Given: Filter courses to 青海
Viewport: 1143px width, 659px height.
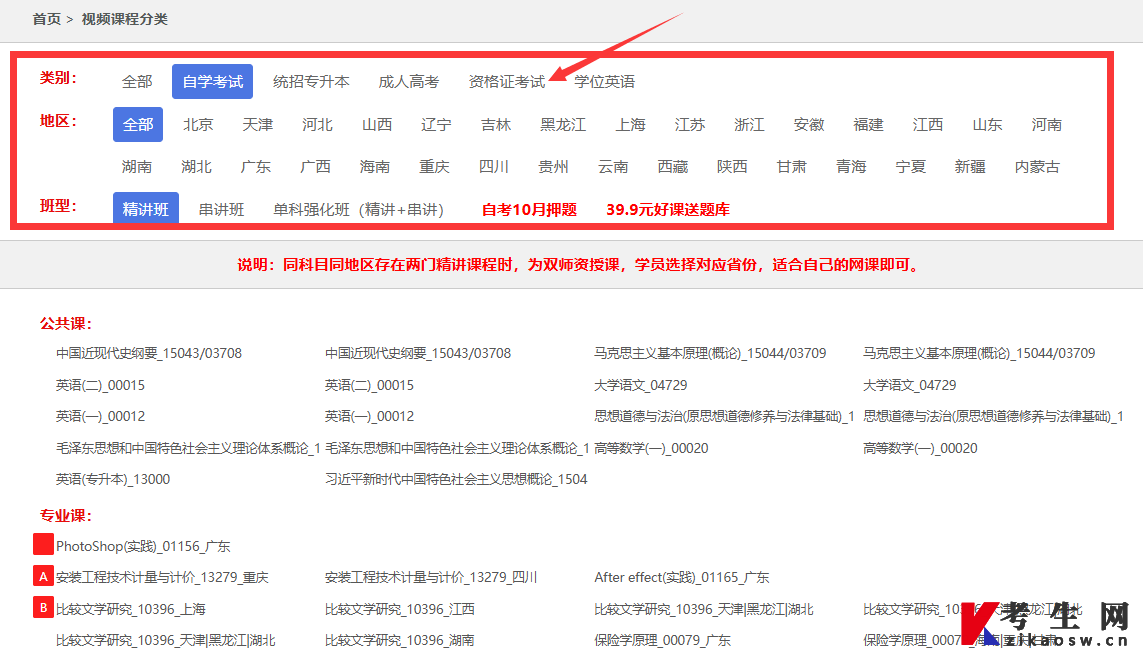Looking at the screenshot, I should pos(851,167).
